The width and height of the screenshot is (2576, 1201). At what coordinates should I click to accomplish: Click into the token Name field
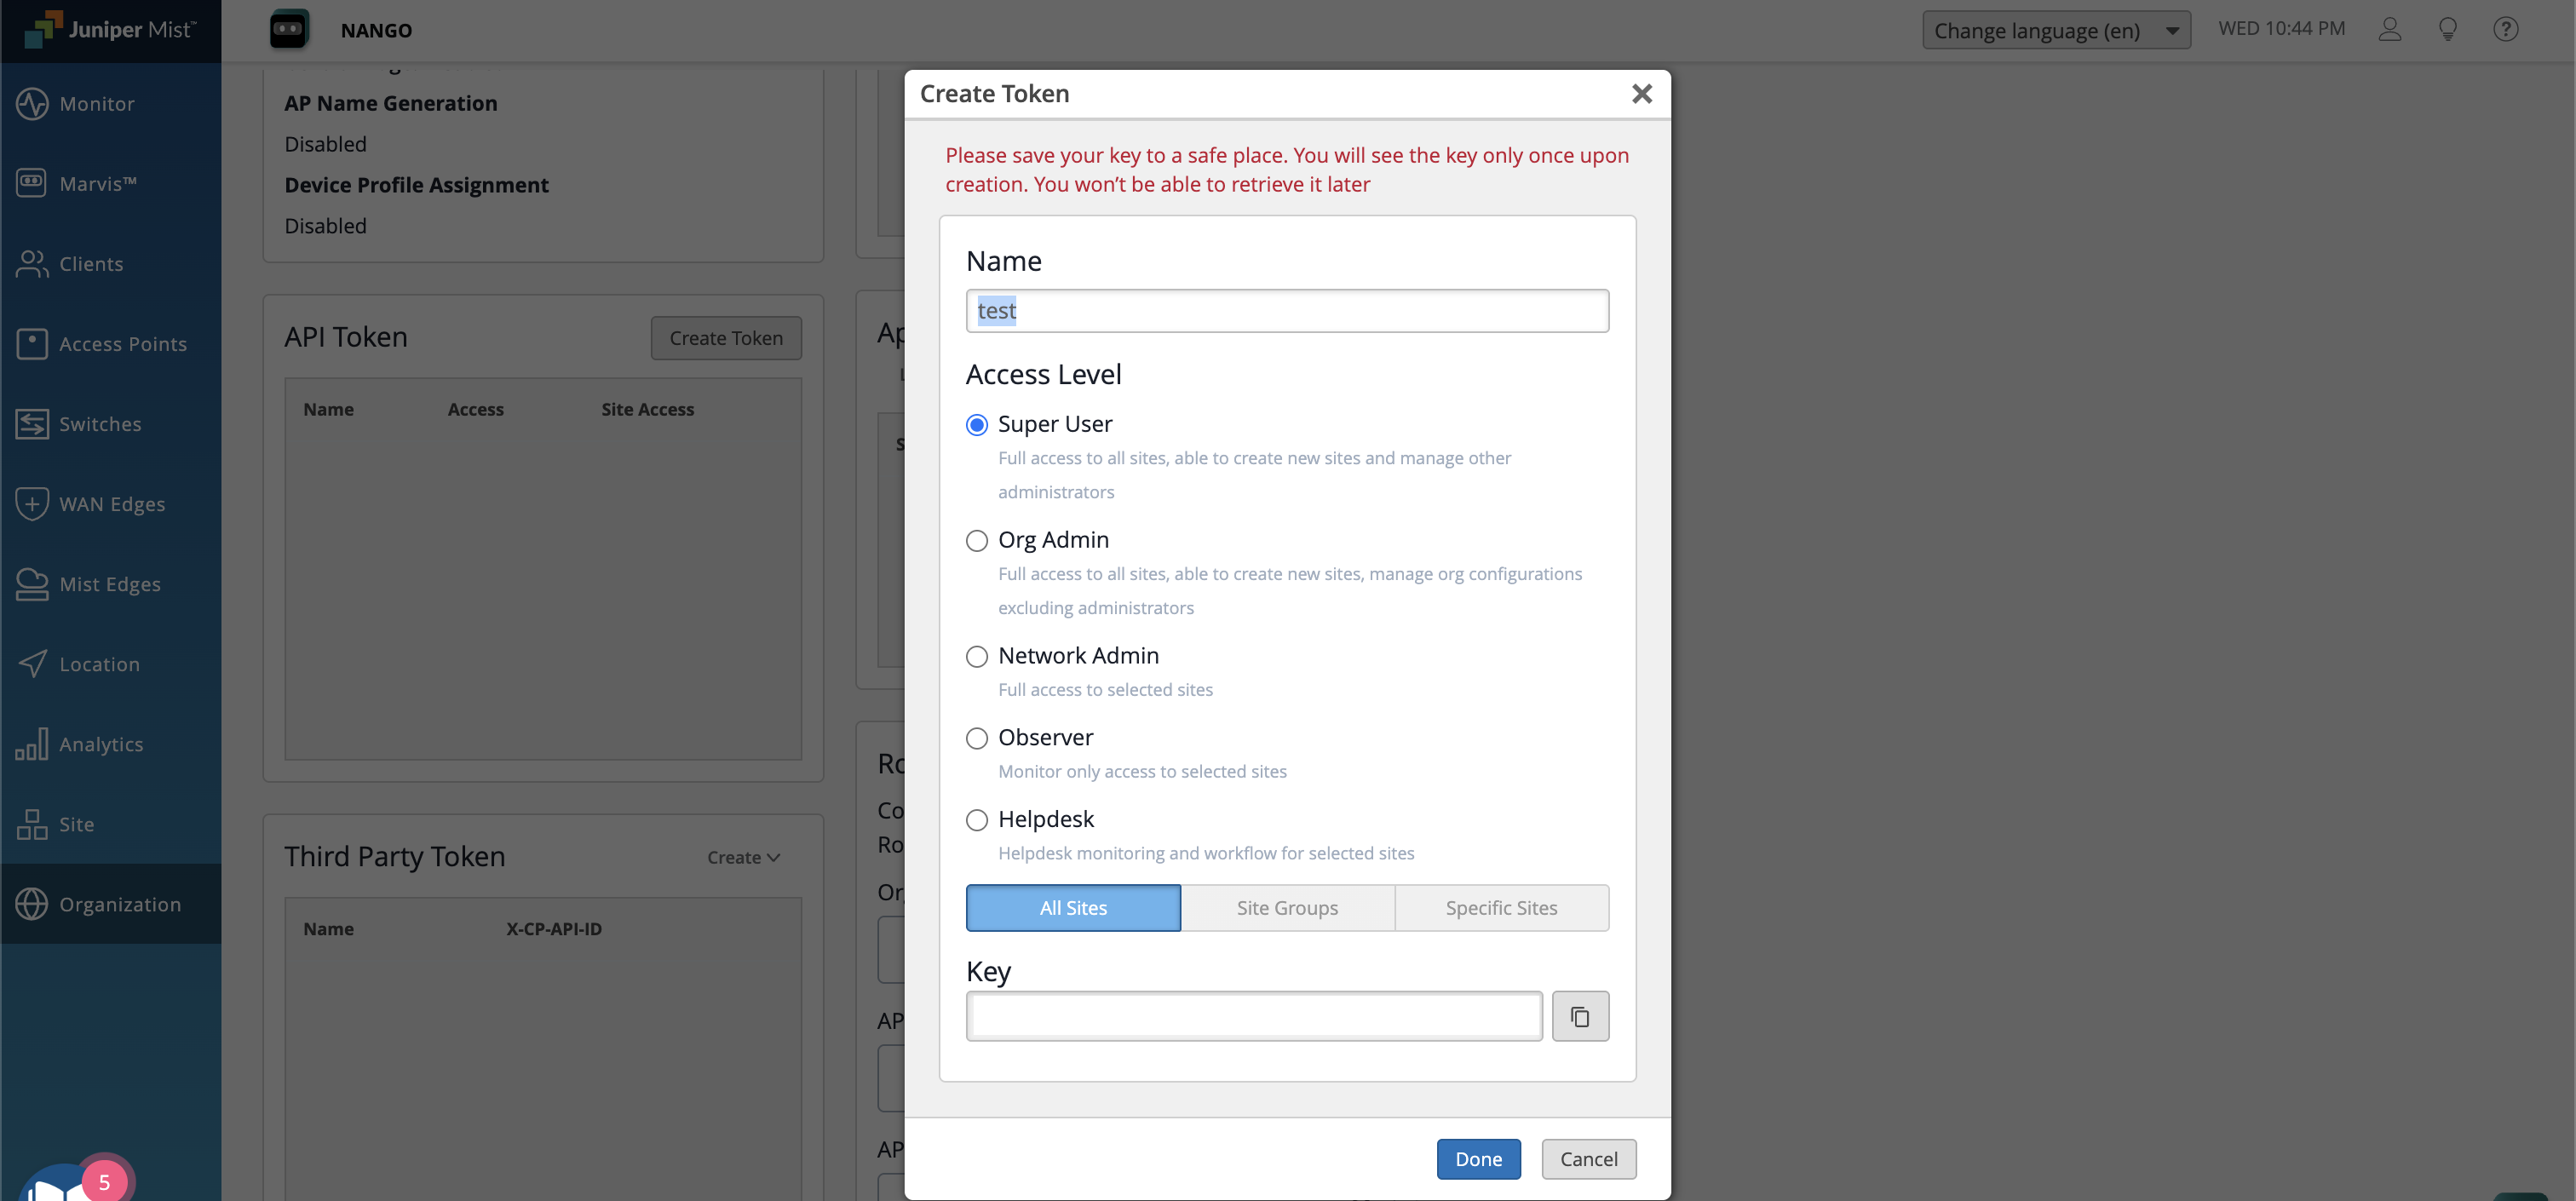click(x=1287, y=311)
